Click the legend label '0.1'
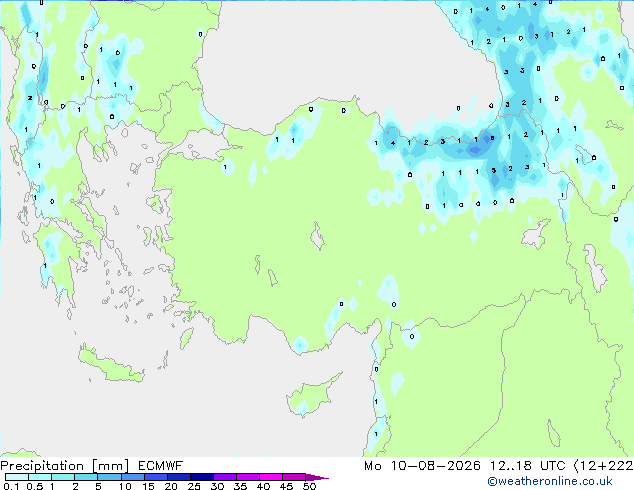634x490 pixels. [x=11, y=486]
